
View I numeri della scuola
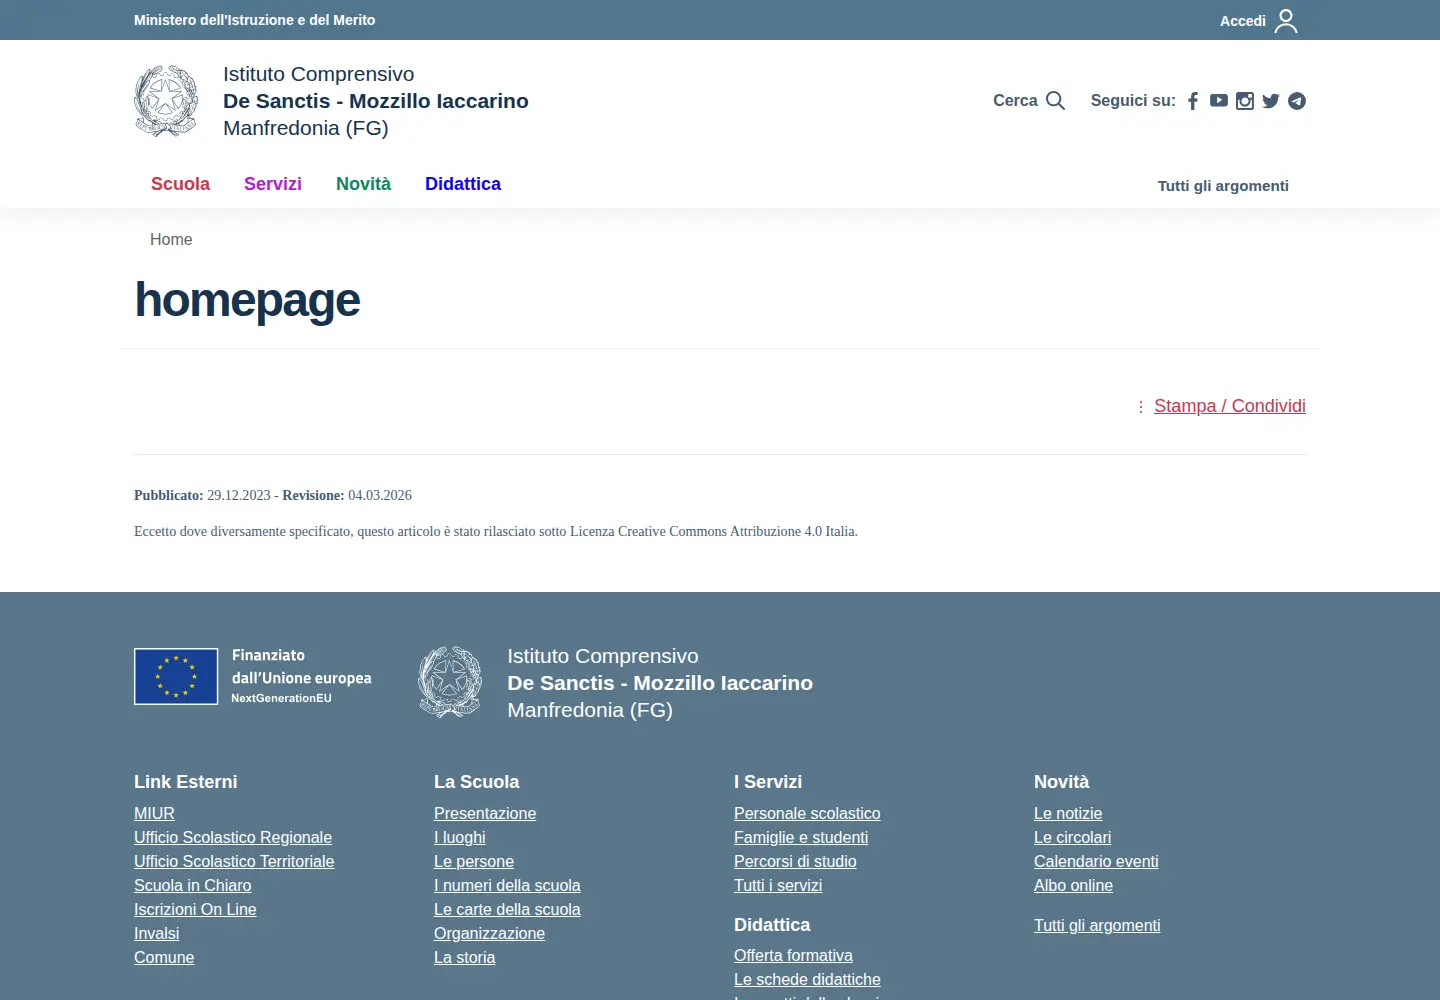(507, 886)
